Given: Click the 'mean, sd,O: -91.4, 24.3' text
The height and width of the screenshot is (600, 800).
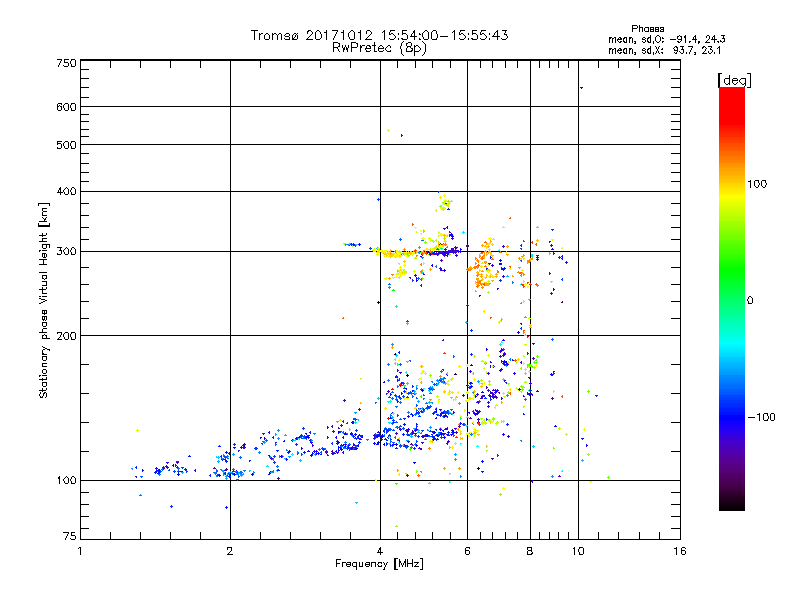Looking at the screenshot, I should 666,39.
